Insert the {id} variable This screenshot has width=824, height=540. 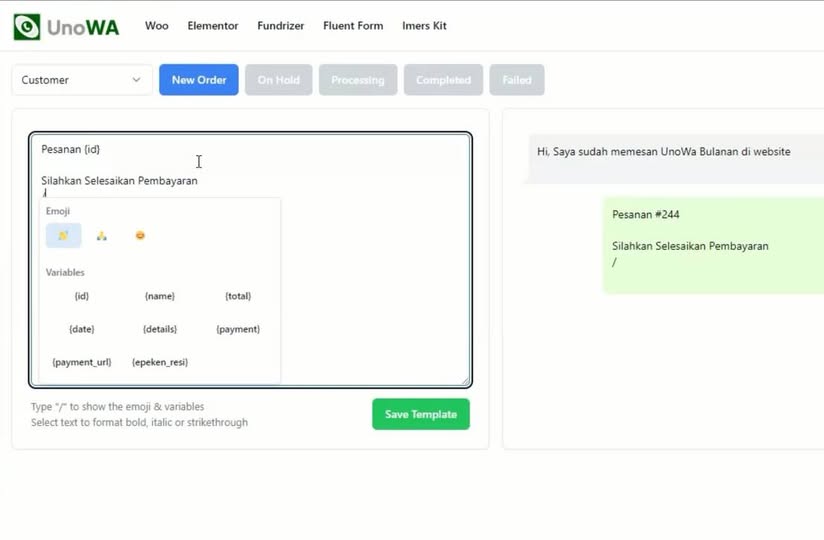click(82, 296)
